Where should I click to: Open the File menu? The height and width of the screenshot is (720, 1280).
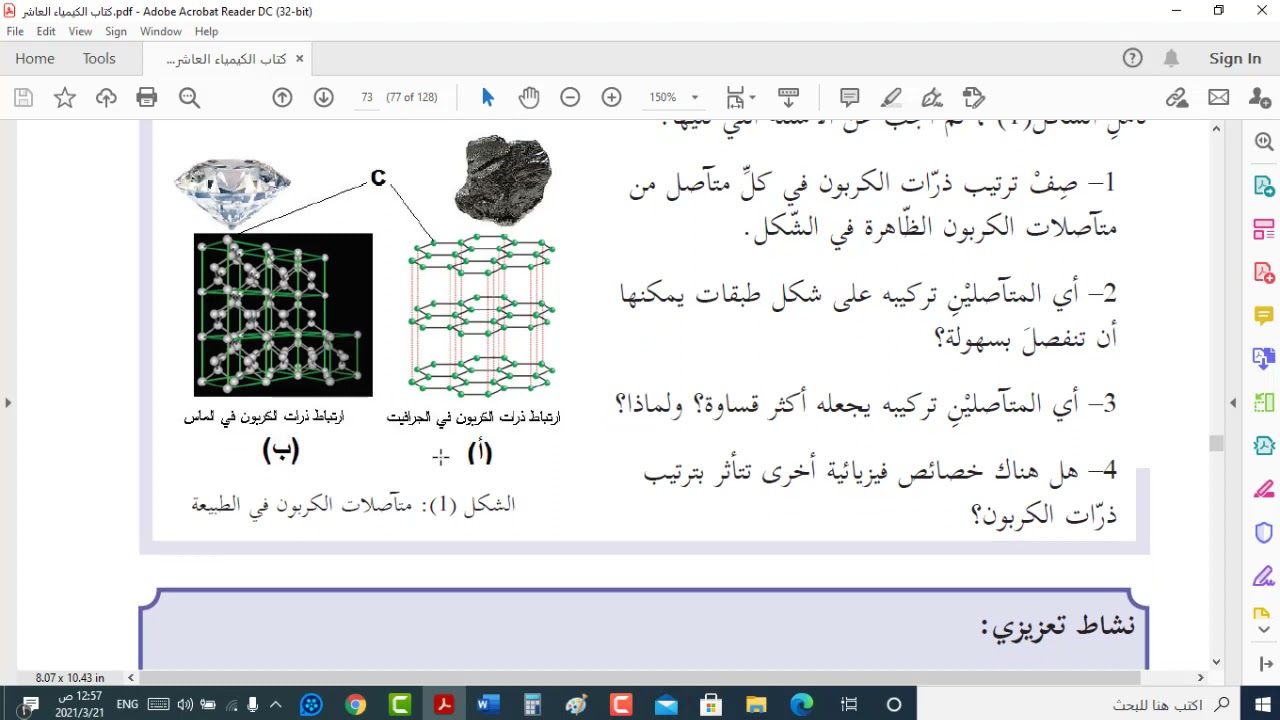pyautogui.click(x=15, y=31)
